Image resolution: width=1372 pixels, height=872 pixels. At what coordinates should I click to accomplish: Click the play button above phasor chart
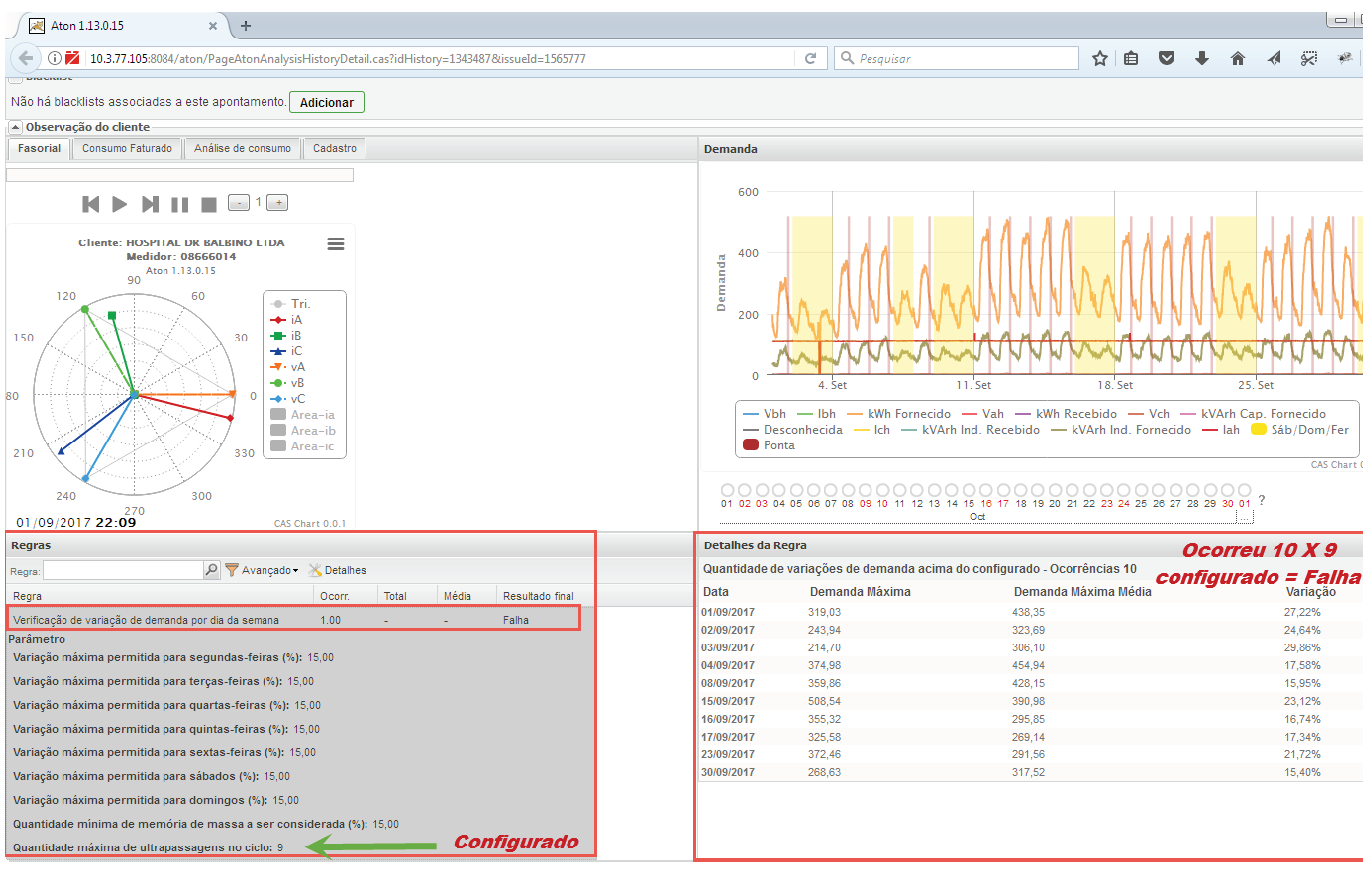tap(120, 204)
